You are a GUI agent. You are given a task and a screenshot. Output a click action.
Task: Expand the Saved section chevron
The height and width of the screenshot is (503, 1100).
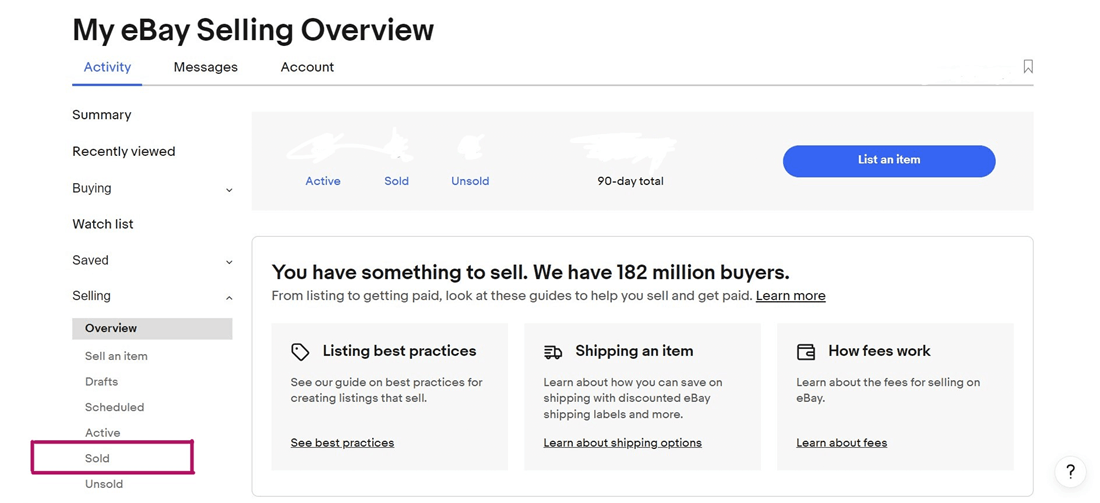point(229,262)
